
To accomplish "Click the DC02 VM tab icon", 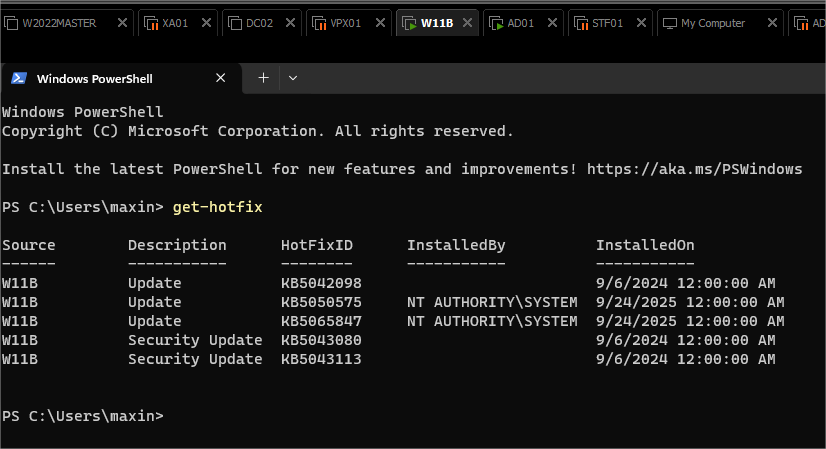I will pos(234,23).
